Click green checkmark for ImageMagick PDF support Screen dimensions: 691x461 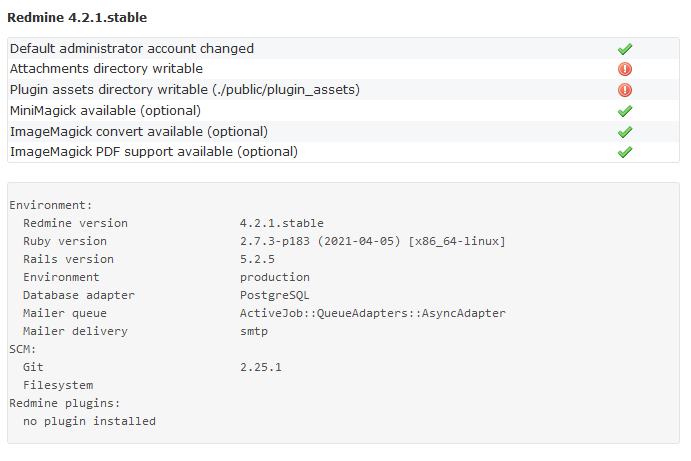click(x=624, y=152)
